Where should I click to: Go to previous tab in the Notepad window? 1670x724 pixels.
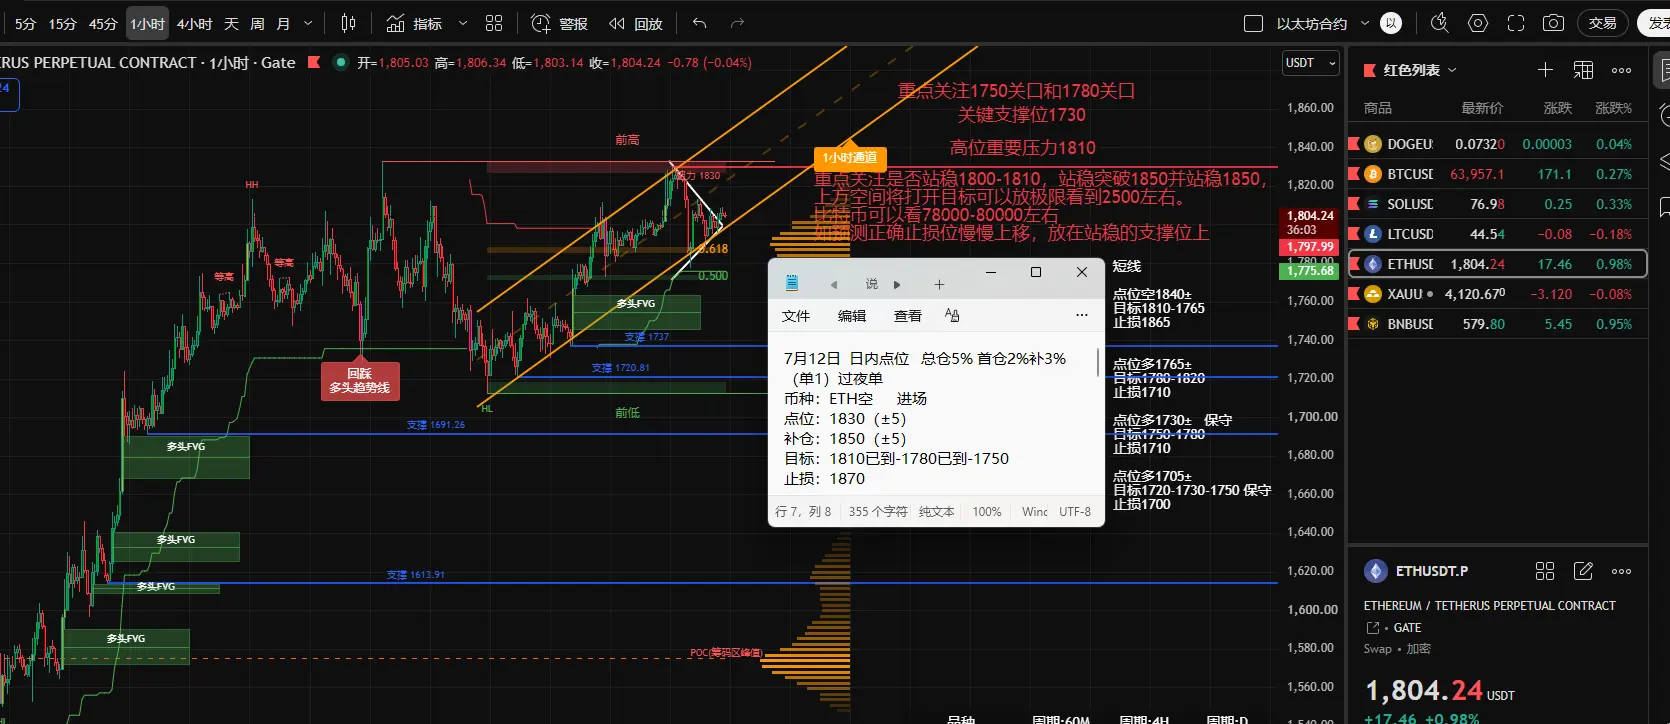[834, 285]
